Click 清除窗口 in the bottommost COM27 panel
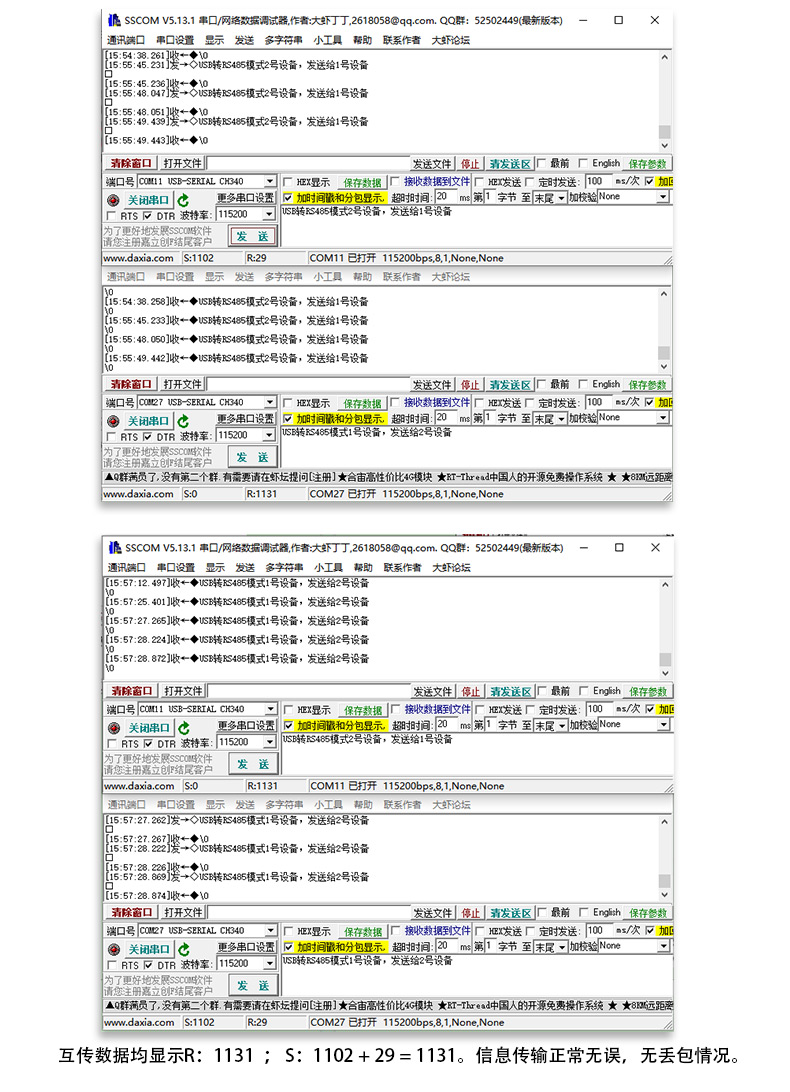 [x=131, y=913]
